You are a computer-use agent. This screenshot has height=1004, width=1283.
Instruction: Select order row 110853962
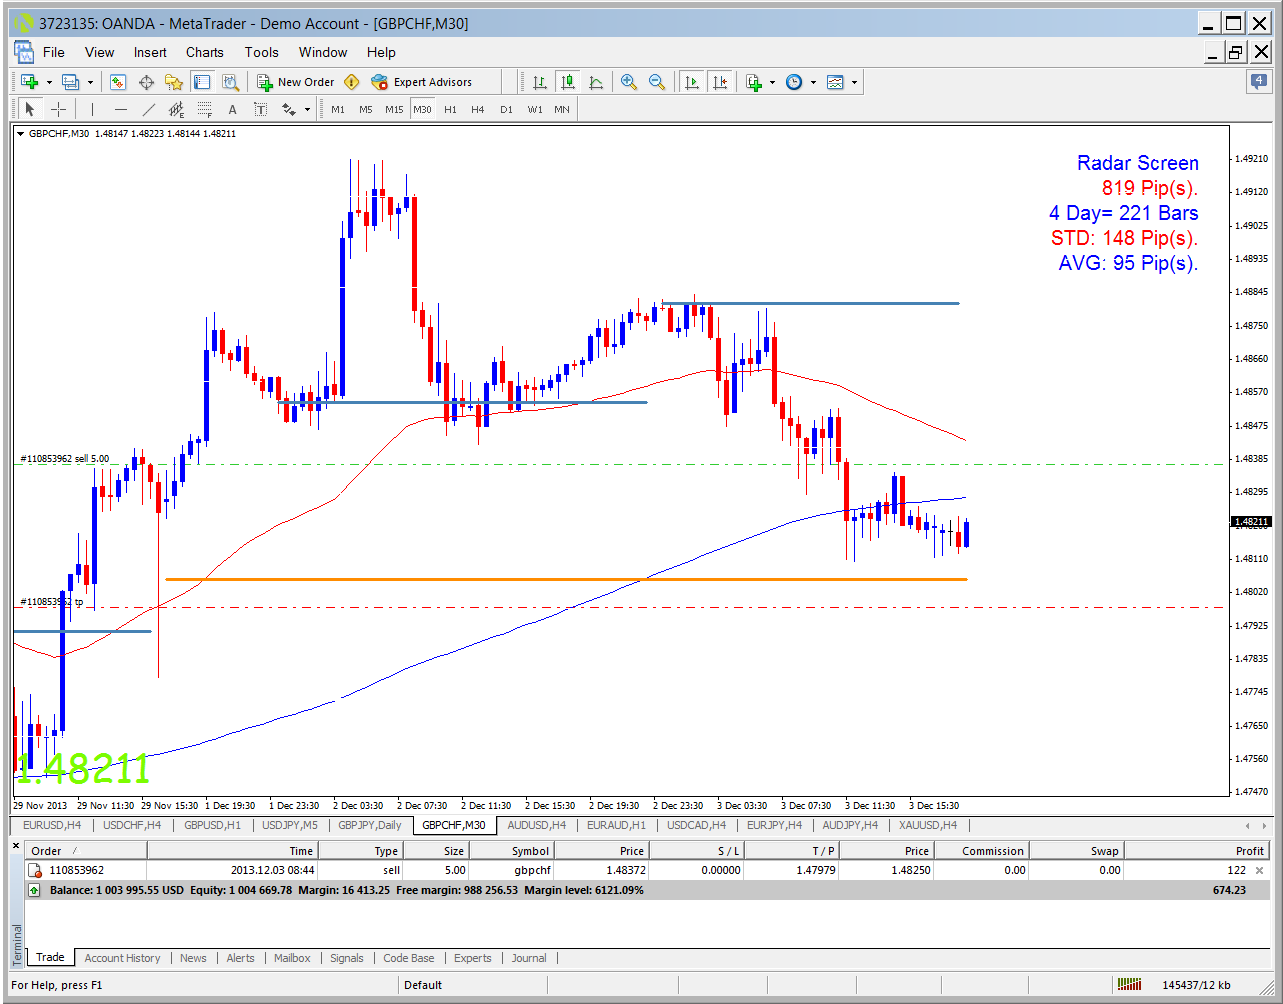click(647, 870)
